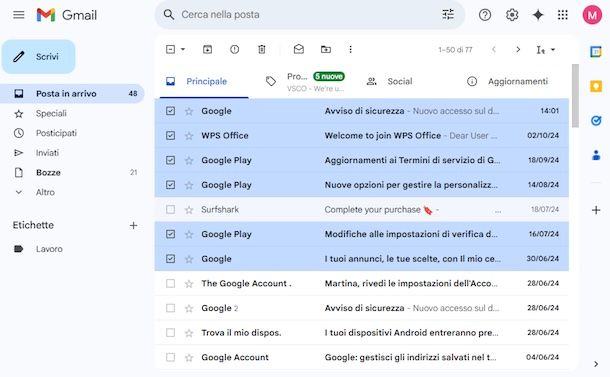Star the WPS Office email
The height and width of the screenshot is (377, 610).
coord(189,136)
